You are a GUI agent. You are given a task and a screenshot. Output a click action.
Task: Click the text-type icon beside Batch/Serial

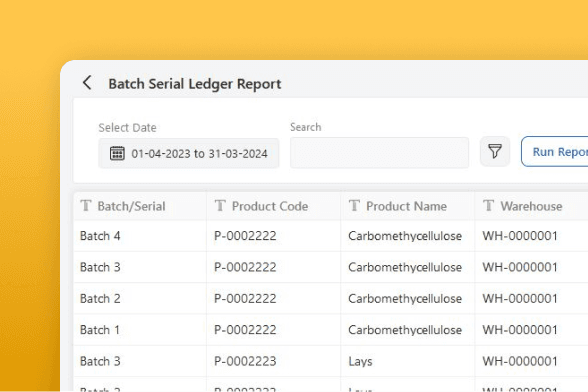click(x=86, y=206)
